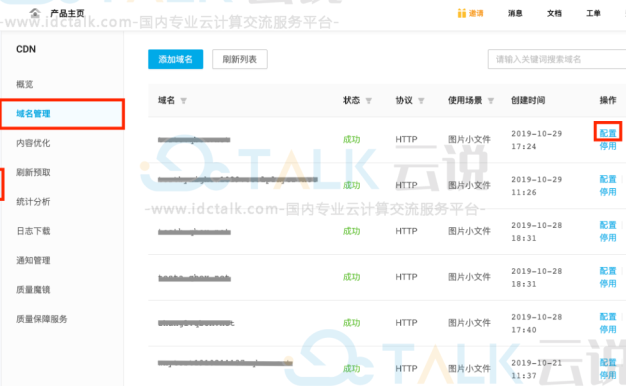Click the 操作 column header
Viewport: 626px width, 386px height.
608,100
